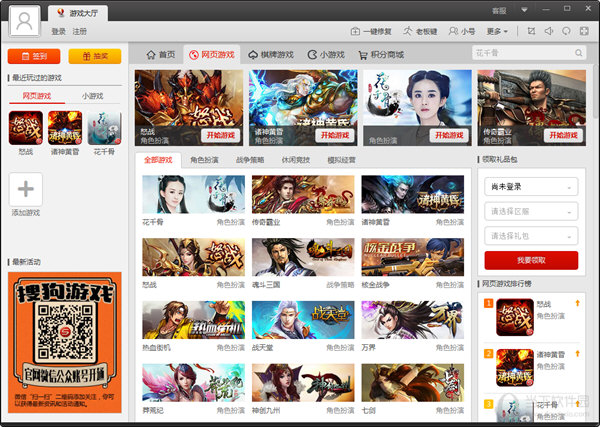This screenshot has height=427, width=600.
Task: Toggle fullscreen with the expand icon
Action: coord(584,31)
